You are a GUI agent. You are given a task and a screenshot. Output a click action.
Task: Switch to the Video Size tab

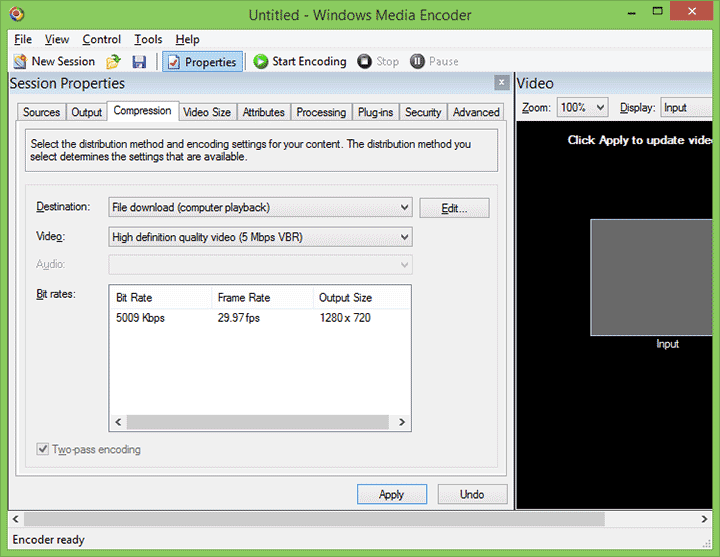[207, 112]
